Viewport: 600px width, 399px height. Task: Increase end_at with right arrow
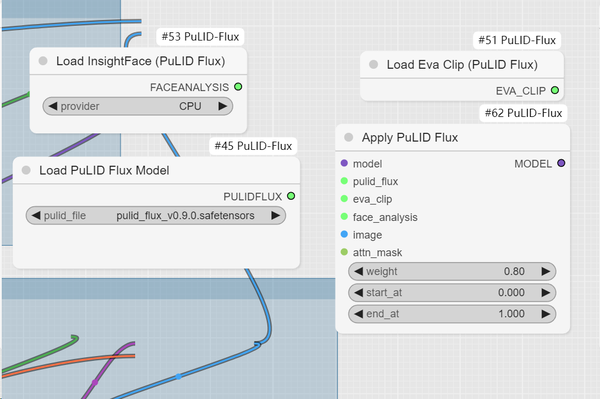click(x=546, y=314)
